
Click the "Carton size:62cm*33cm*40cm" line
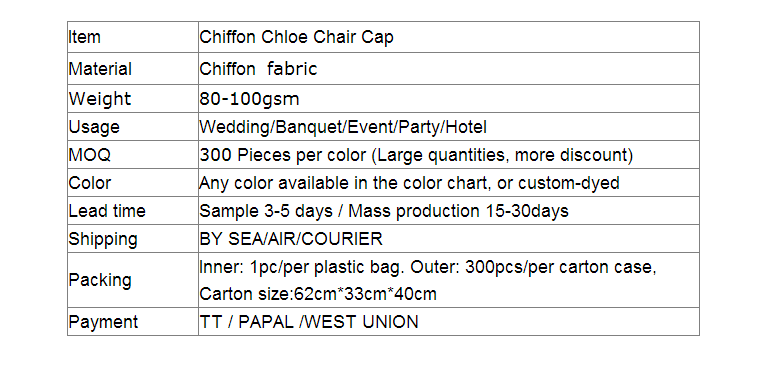tap(318, 294)
